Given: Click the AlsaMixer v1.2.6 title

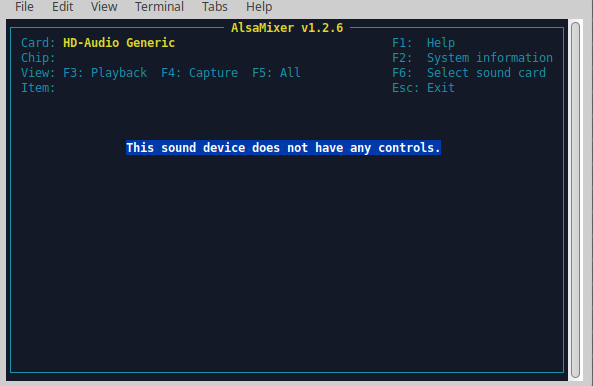Looking at the screenshot, I should coord(287,28).
